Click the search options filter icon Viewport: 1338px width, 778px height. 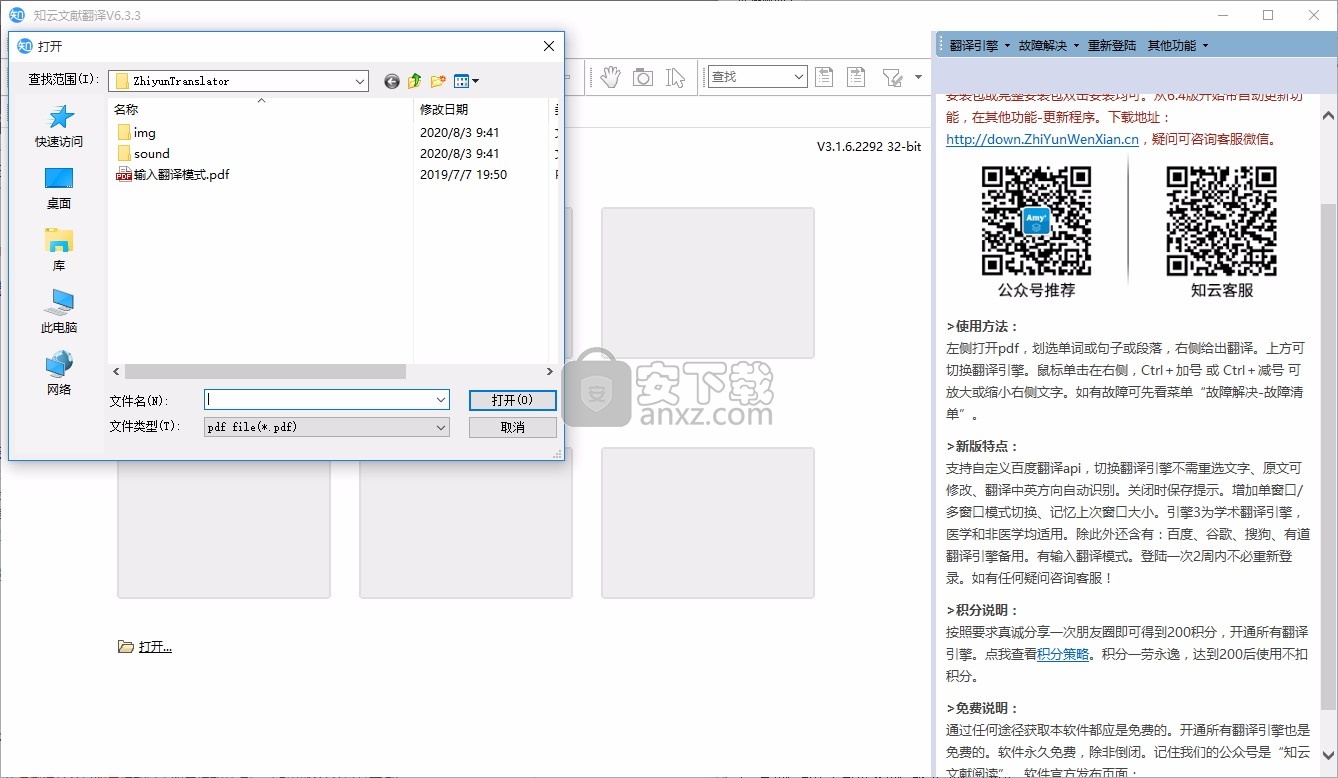click(891, 77)
